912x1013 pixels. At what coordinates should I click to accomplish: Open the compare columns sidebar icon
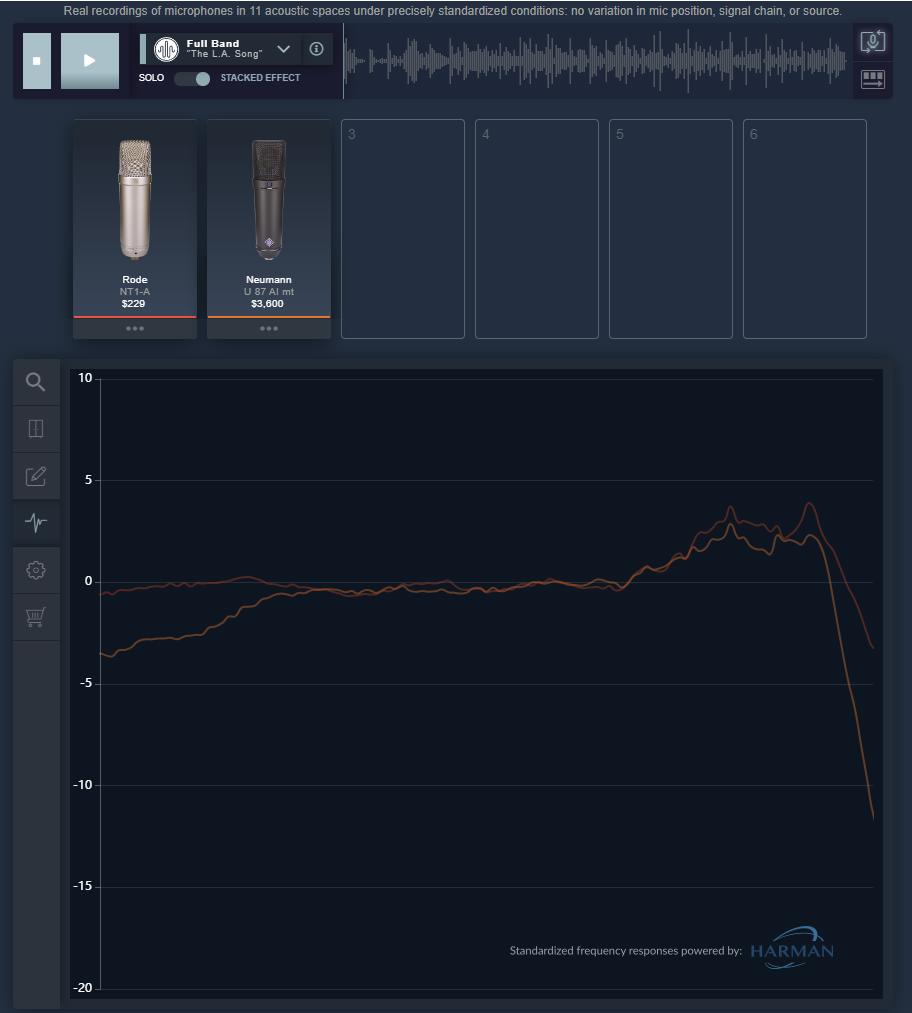point(36,429)
